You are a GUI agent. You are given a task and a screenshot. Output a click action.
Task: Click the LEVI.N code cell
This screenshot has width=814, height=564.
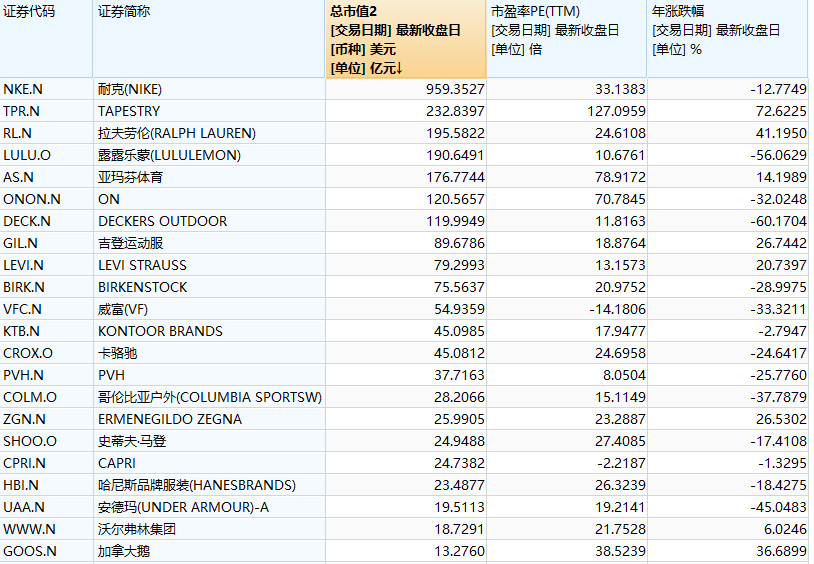pyautogui.click(x=46, y=265)
